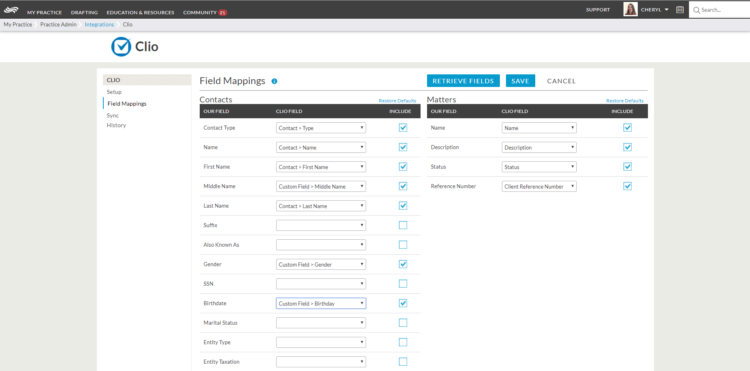Open the Also Known As field dropdown
This screenshot has width=750, height=371.
point(321,245)
